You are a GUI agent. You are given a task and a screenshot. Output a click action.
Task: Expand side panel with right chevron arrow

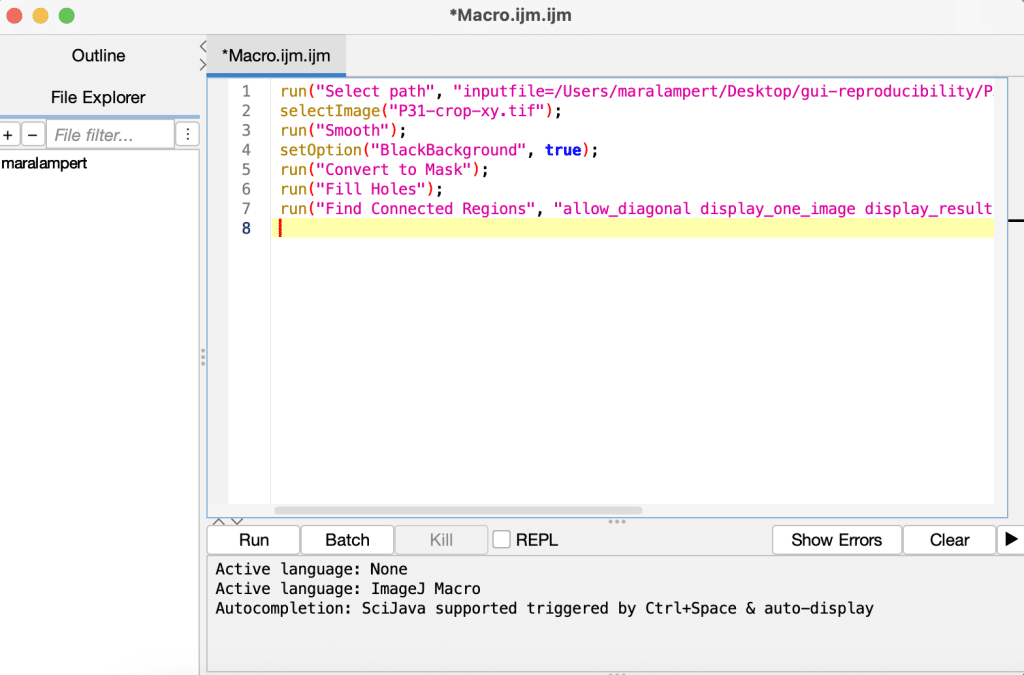point(203,64)
